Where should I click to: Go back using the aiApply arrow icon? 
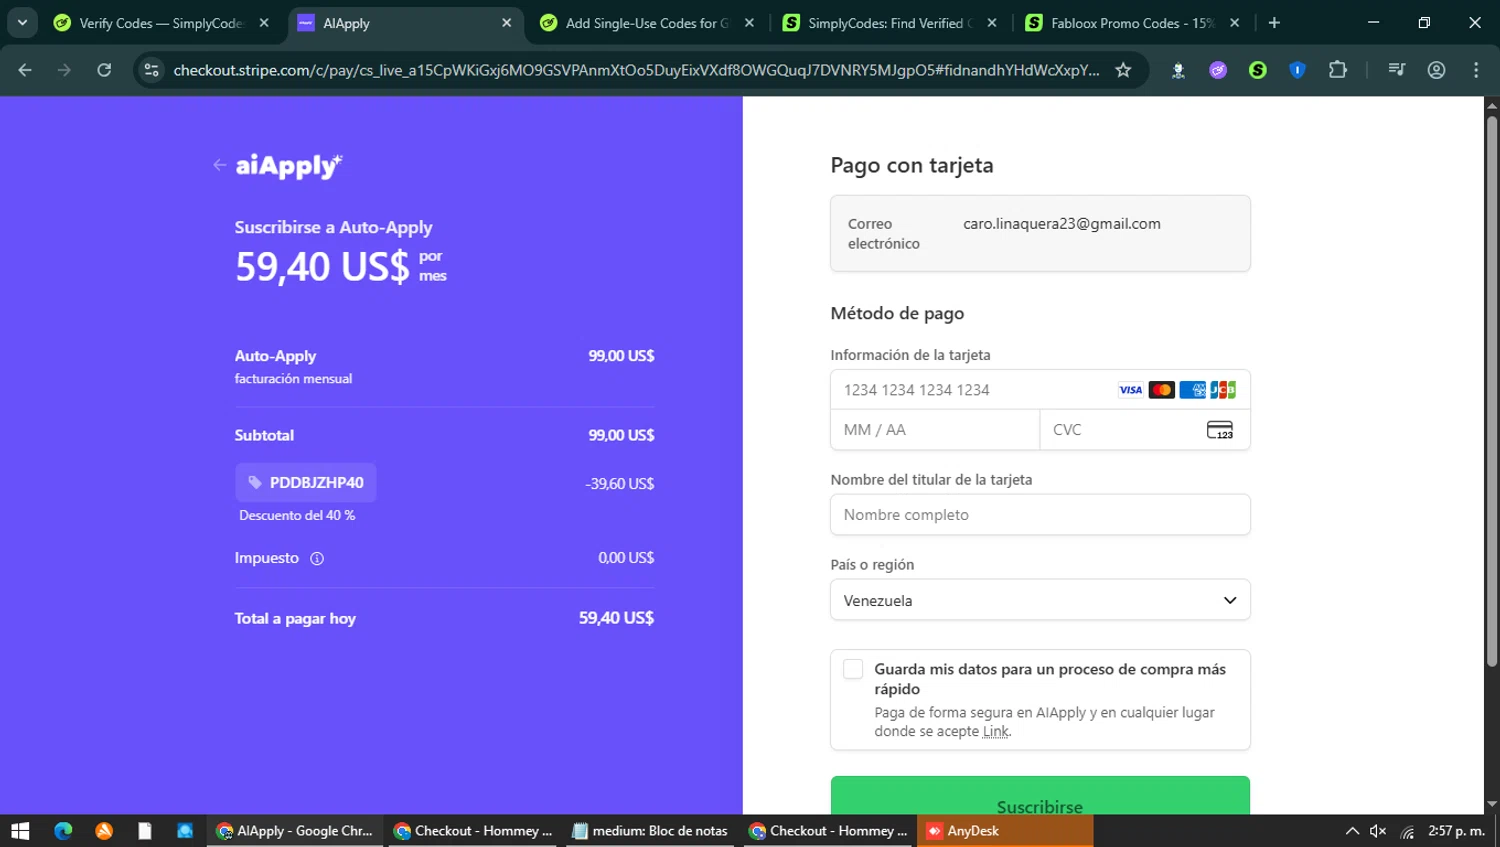point(219,165)
